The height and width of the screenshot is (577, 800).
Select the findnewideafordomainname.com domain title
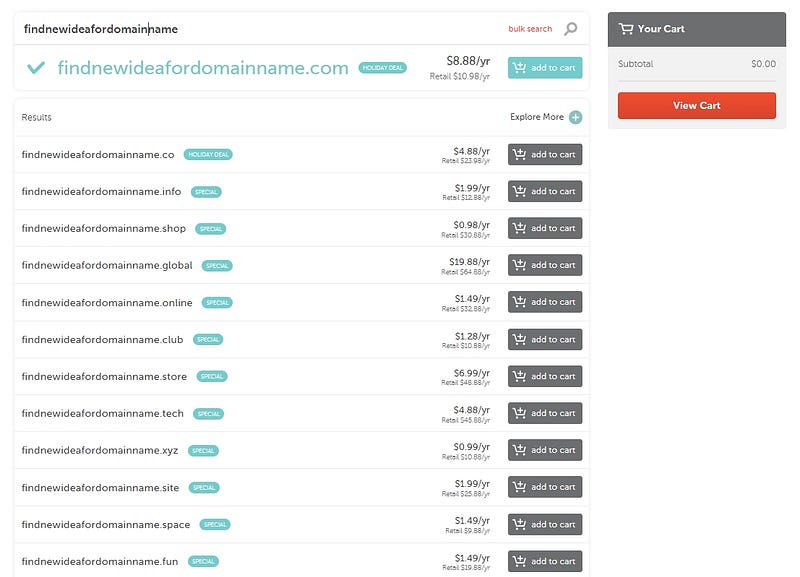tap(203, 67)
